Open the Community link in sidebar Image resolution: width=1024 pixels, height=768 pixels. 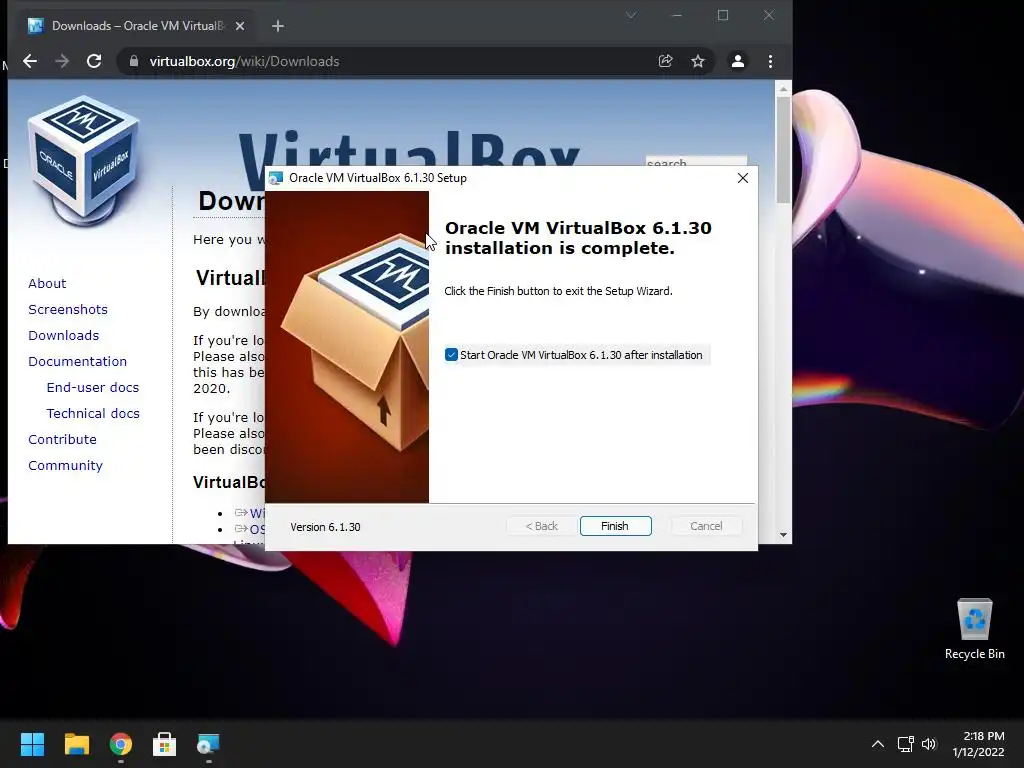(x=65, y=466)
